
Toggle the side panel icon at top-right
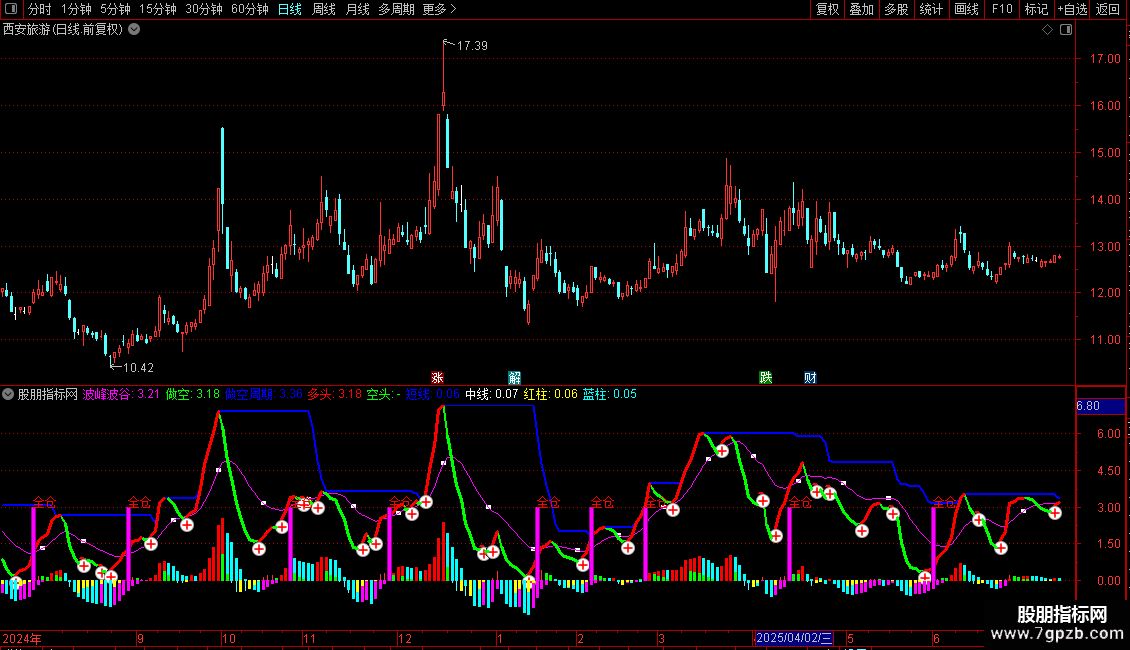click(x=1065, y=30)
